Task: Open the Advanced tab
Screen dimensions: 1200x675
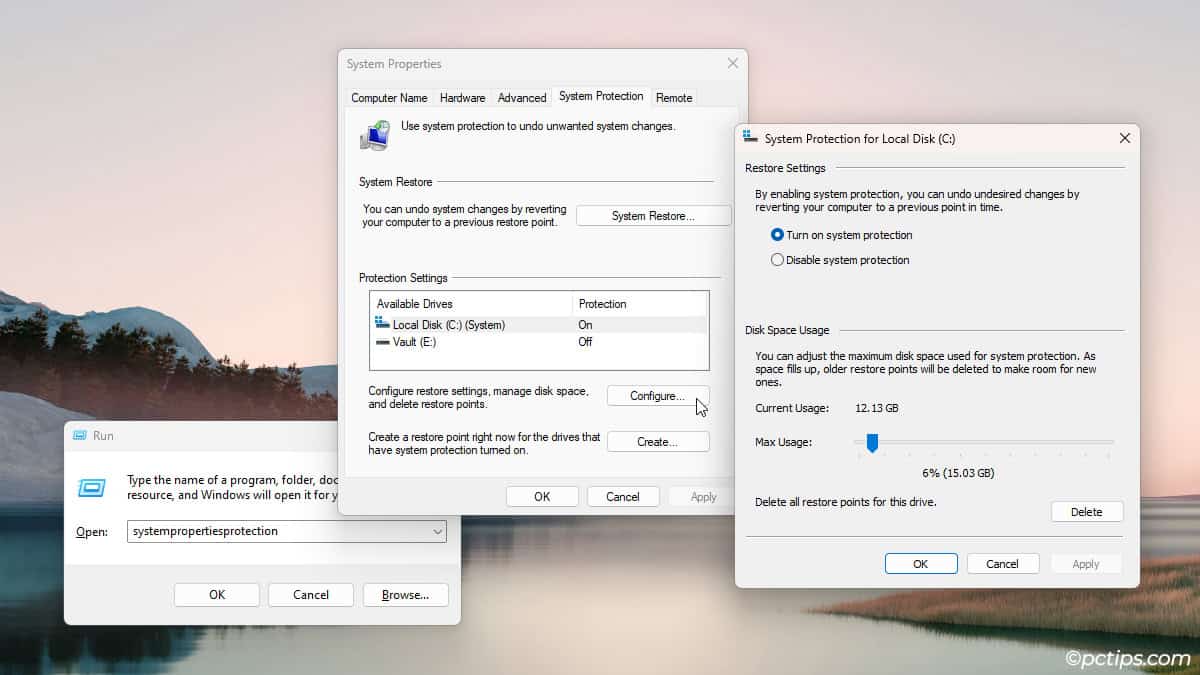Action: [x=522, y=98]
